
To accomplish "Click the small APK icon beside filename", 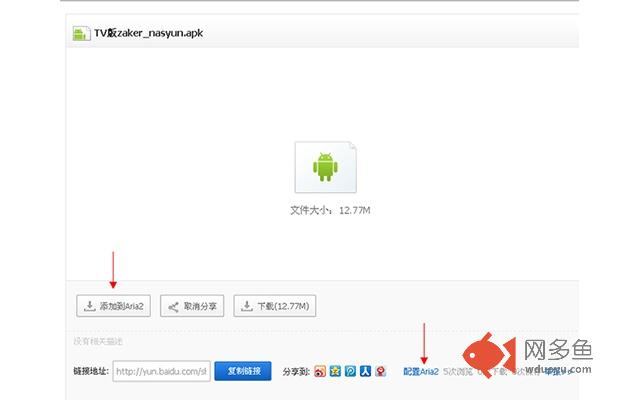I will click(x=81, y=33).
